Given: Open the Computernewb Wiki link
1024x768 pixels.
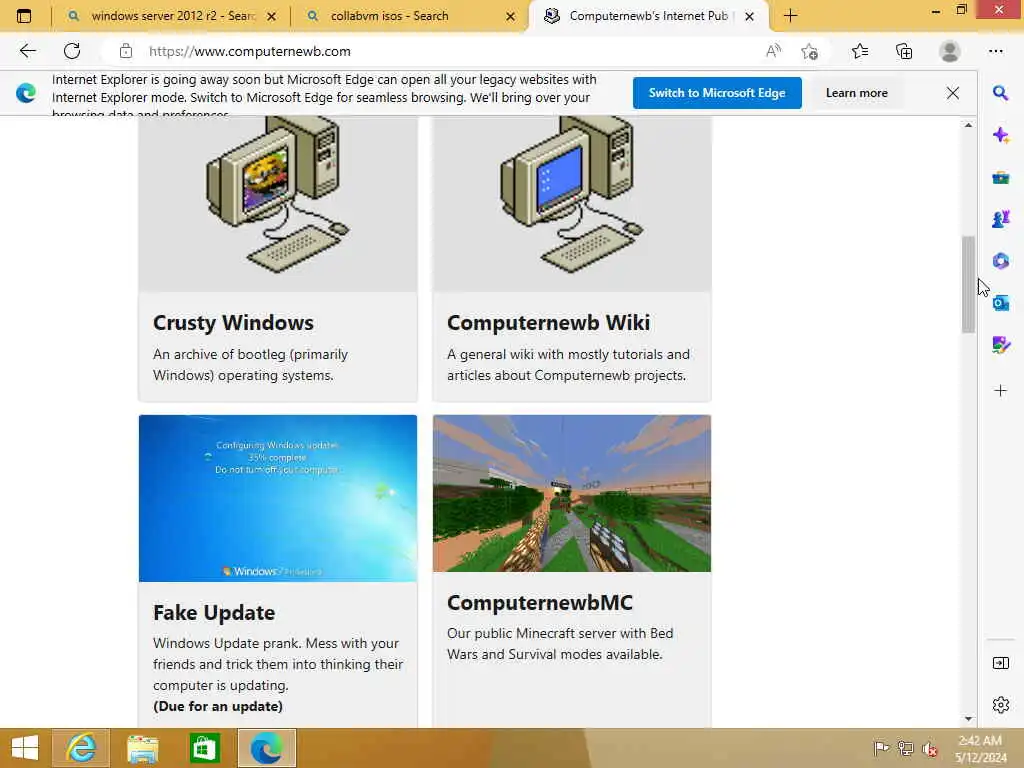Looking at the screenshot, I should pos(549,323).
